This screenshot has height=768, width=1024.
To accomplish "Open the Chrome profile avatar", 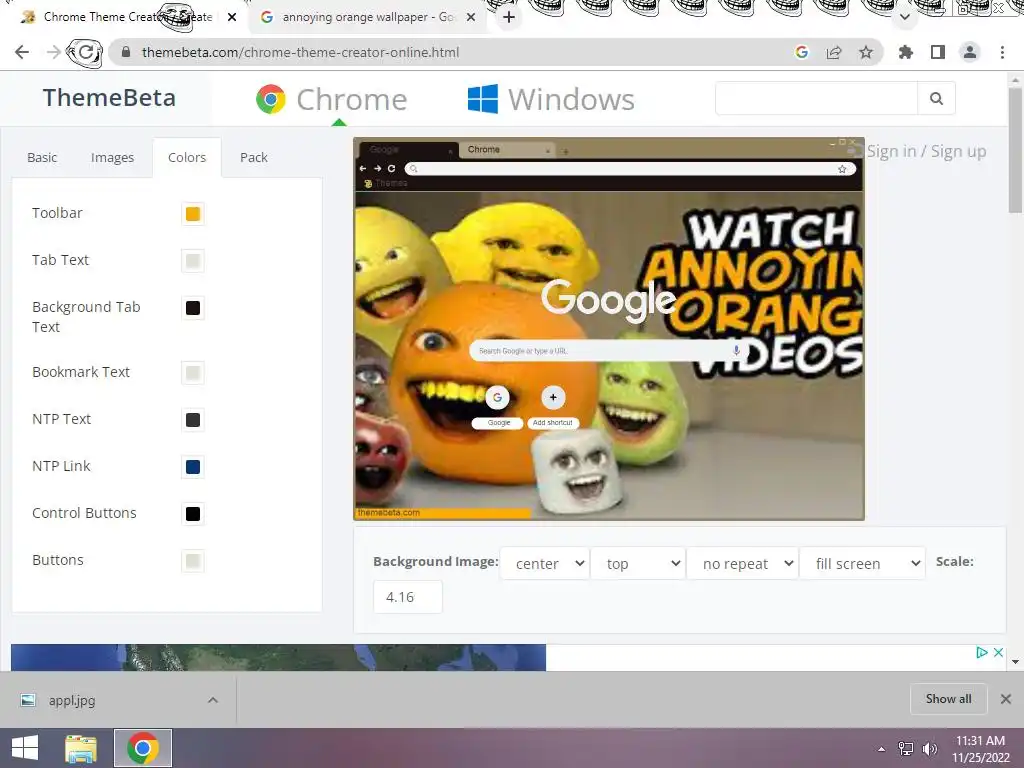I will tap(970, 52).
